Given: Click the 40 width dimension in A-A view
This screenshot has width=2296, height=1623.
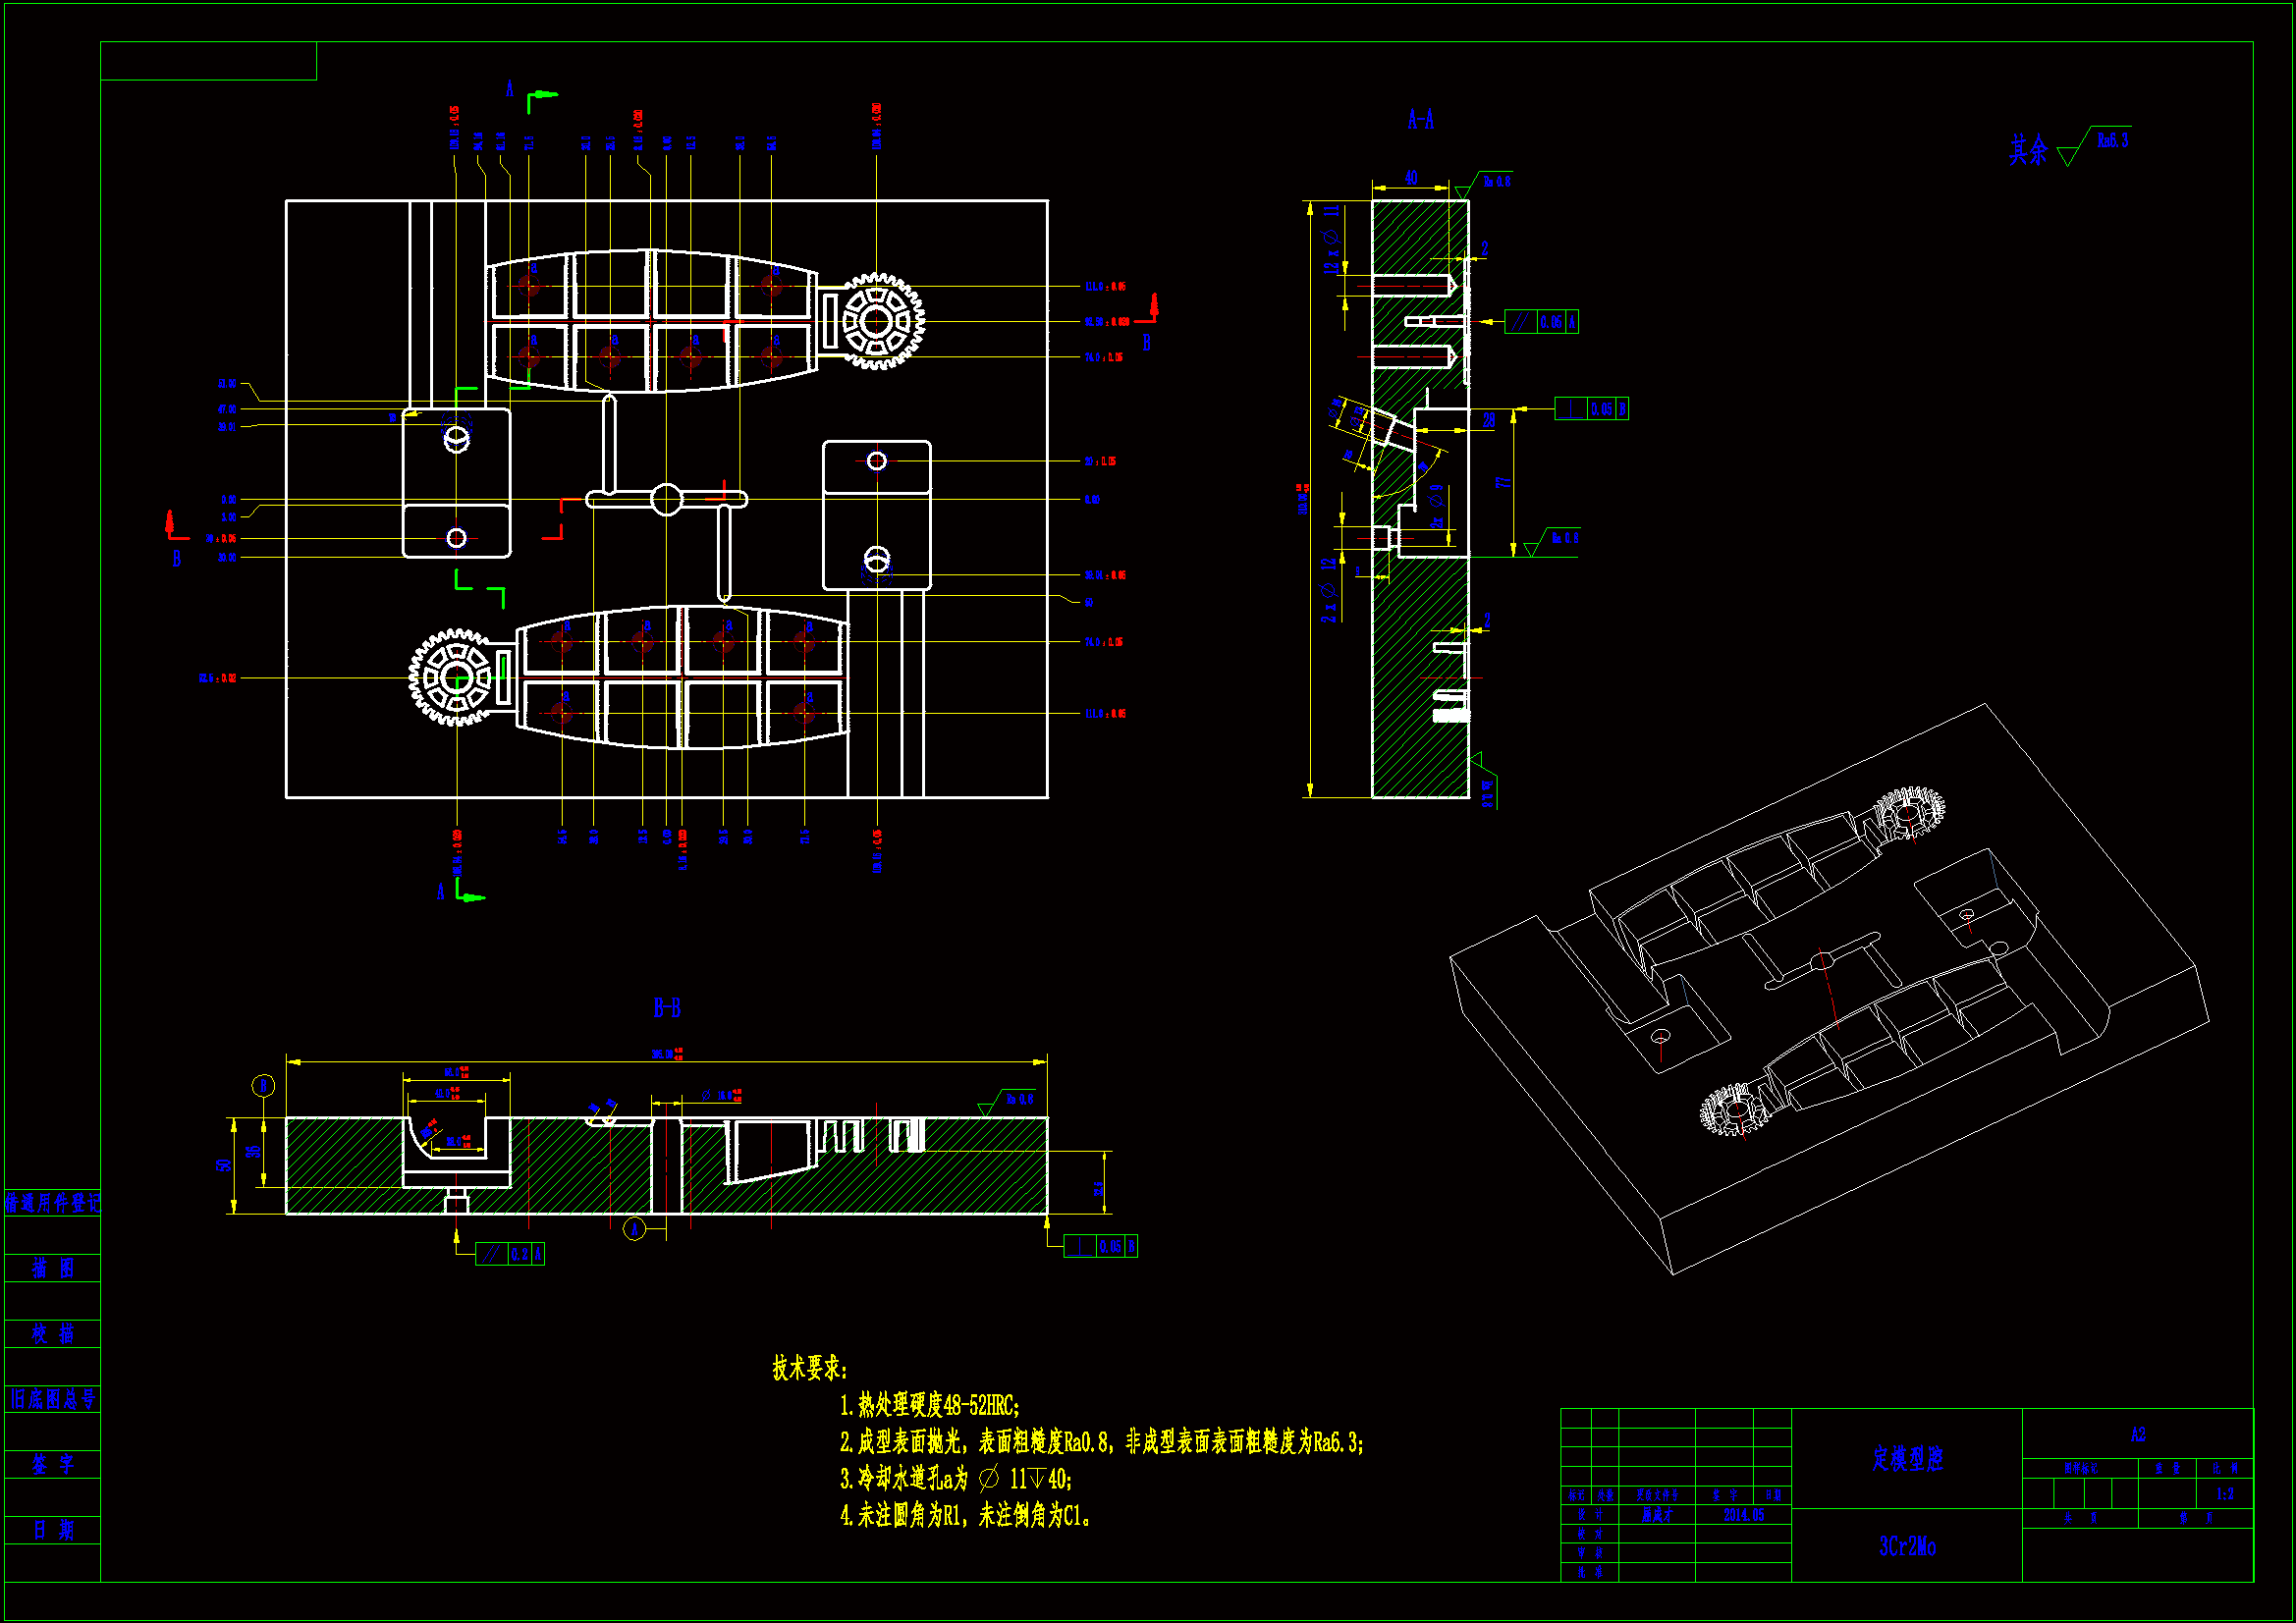Looking at the screenshot, I should [1411, 178].
